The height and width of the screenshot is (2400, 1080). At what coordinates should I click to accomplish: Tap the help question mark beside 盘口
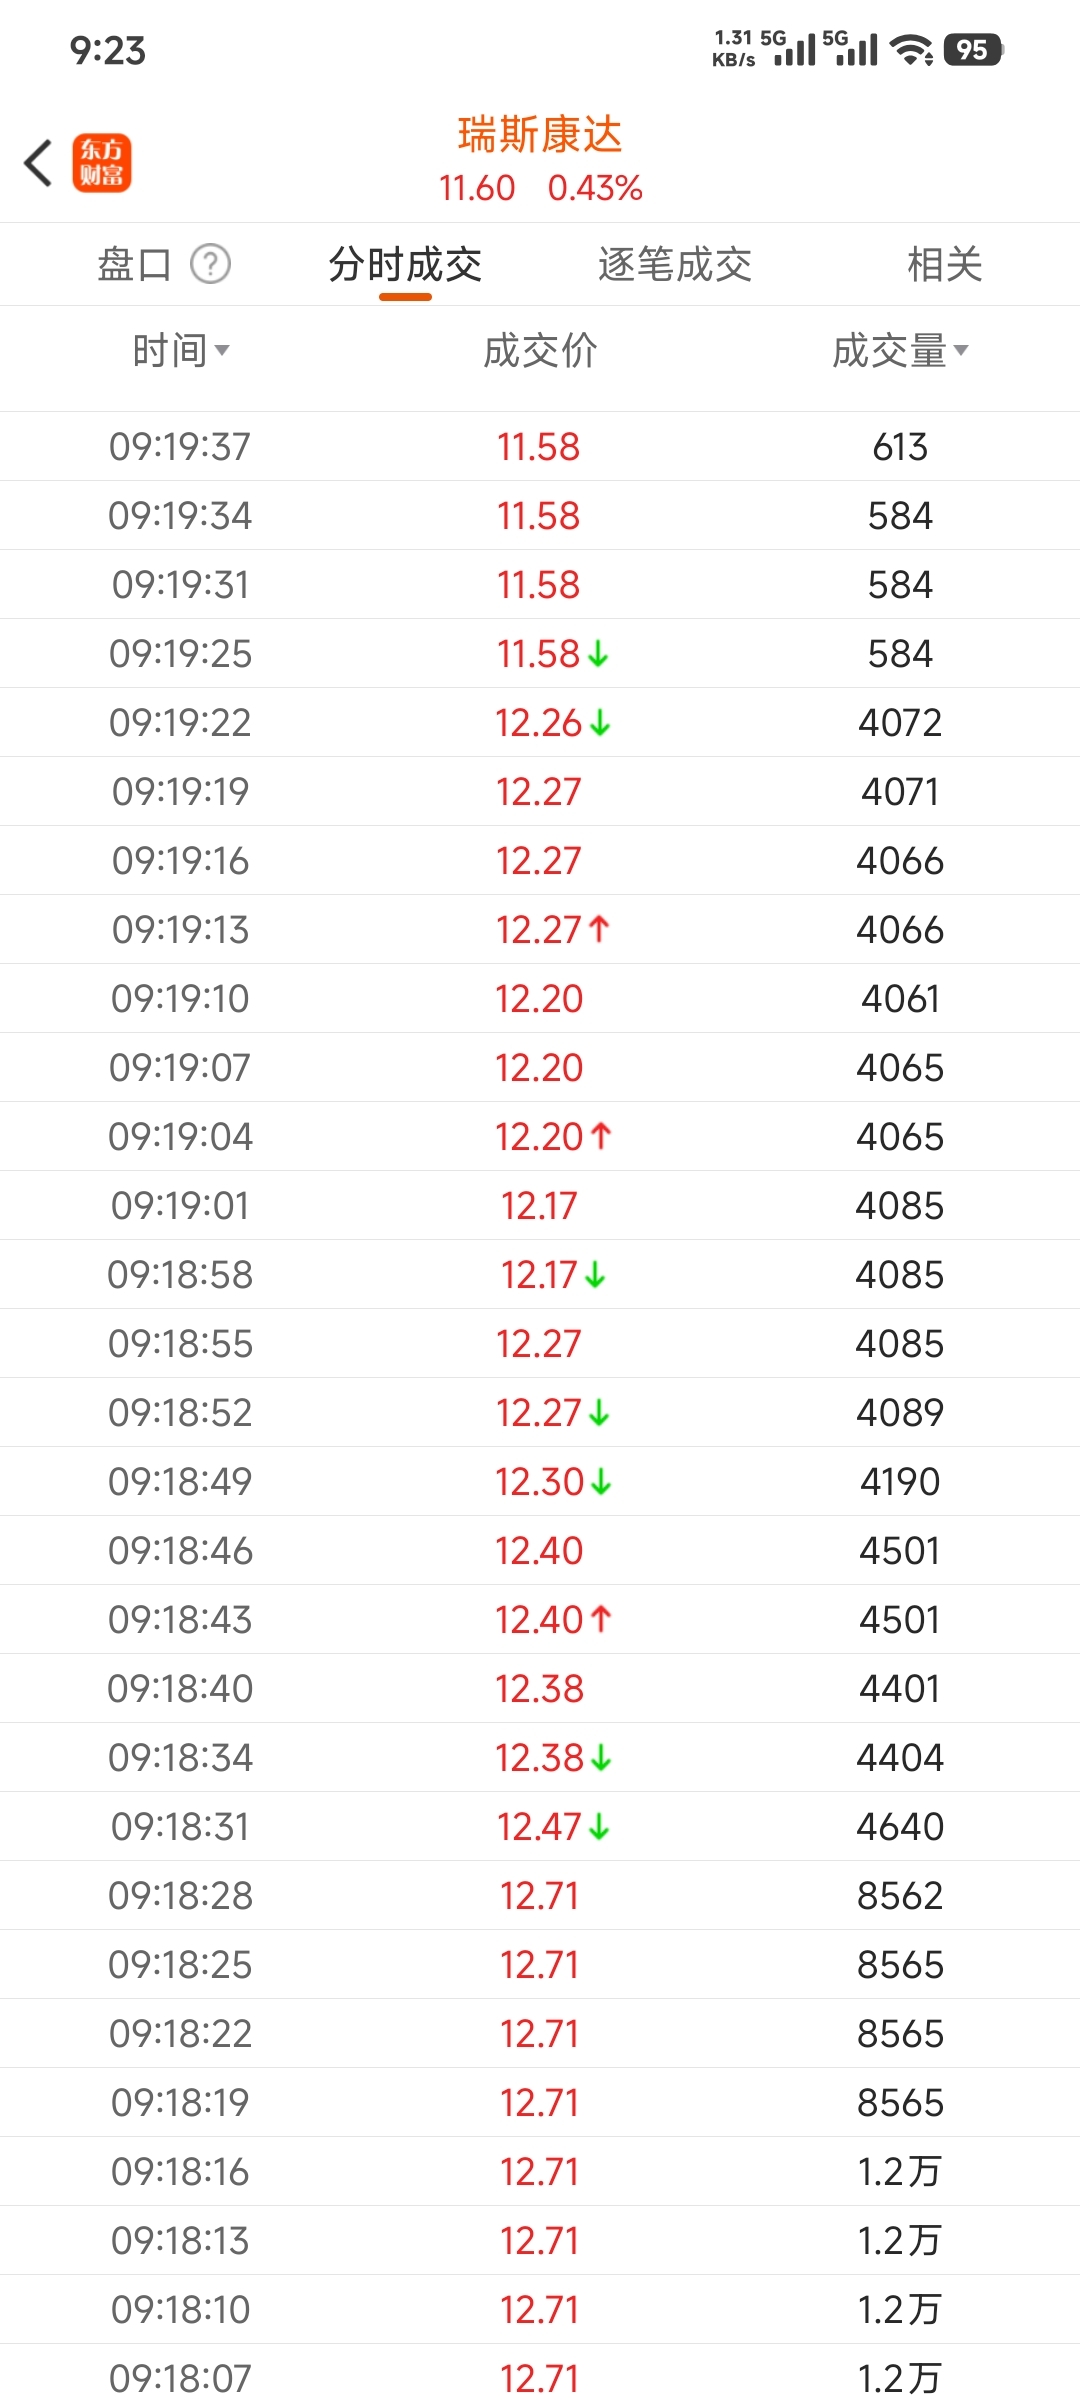(211, 264)
